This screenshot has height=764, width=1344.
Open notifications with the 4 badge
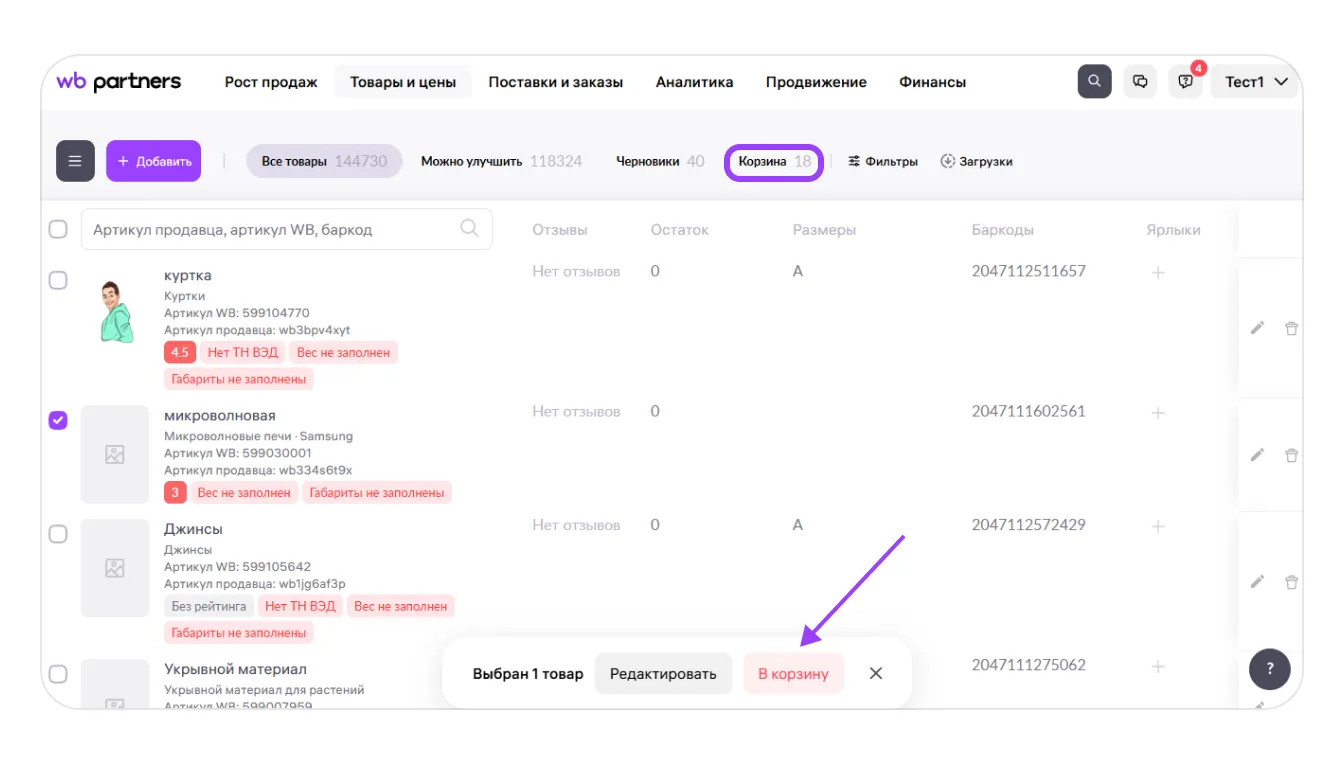[x=1186, y=82]
